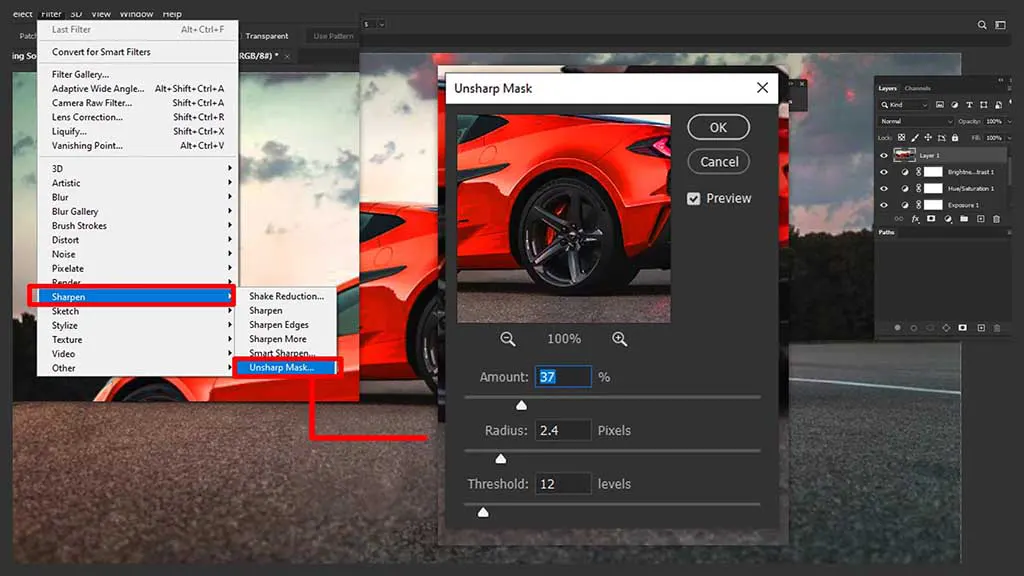1024x576 pixels.
Task: Expand the Noise submenu
Action: [x=138, y=254]
